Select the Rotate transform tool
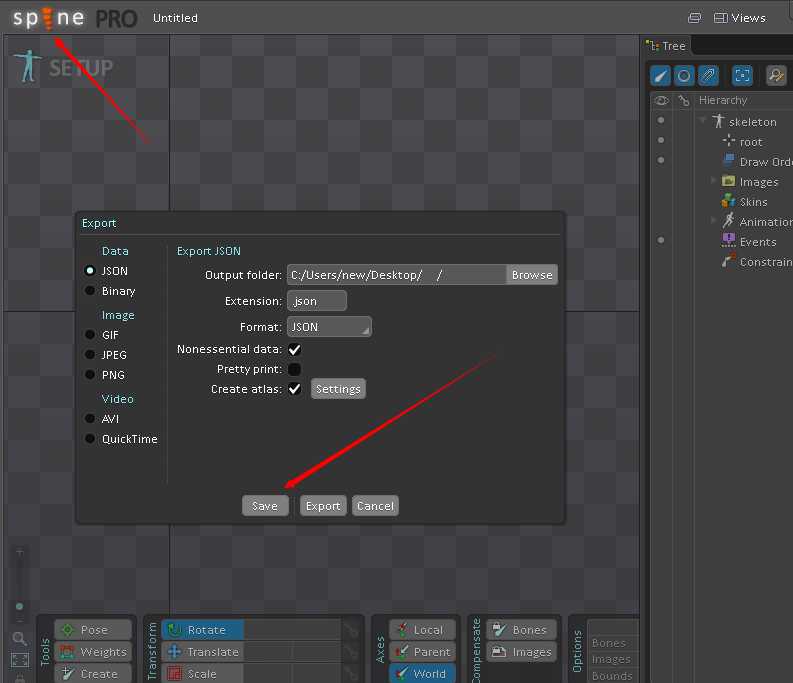This screenshot has width=793, height=683. coord(203,630)
